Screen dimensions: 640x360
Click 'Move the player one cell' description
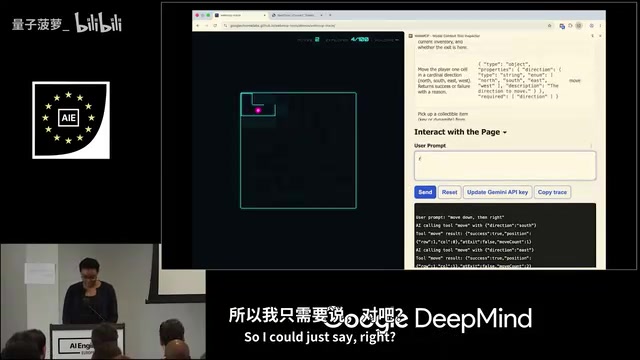tap(444, 81)
